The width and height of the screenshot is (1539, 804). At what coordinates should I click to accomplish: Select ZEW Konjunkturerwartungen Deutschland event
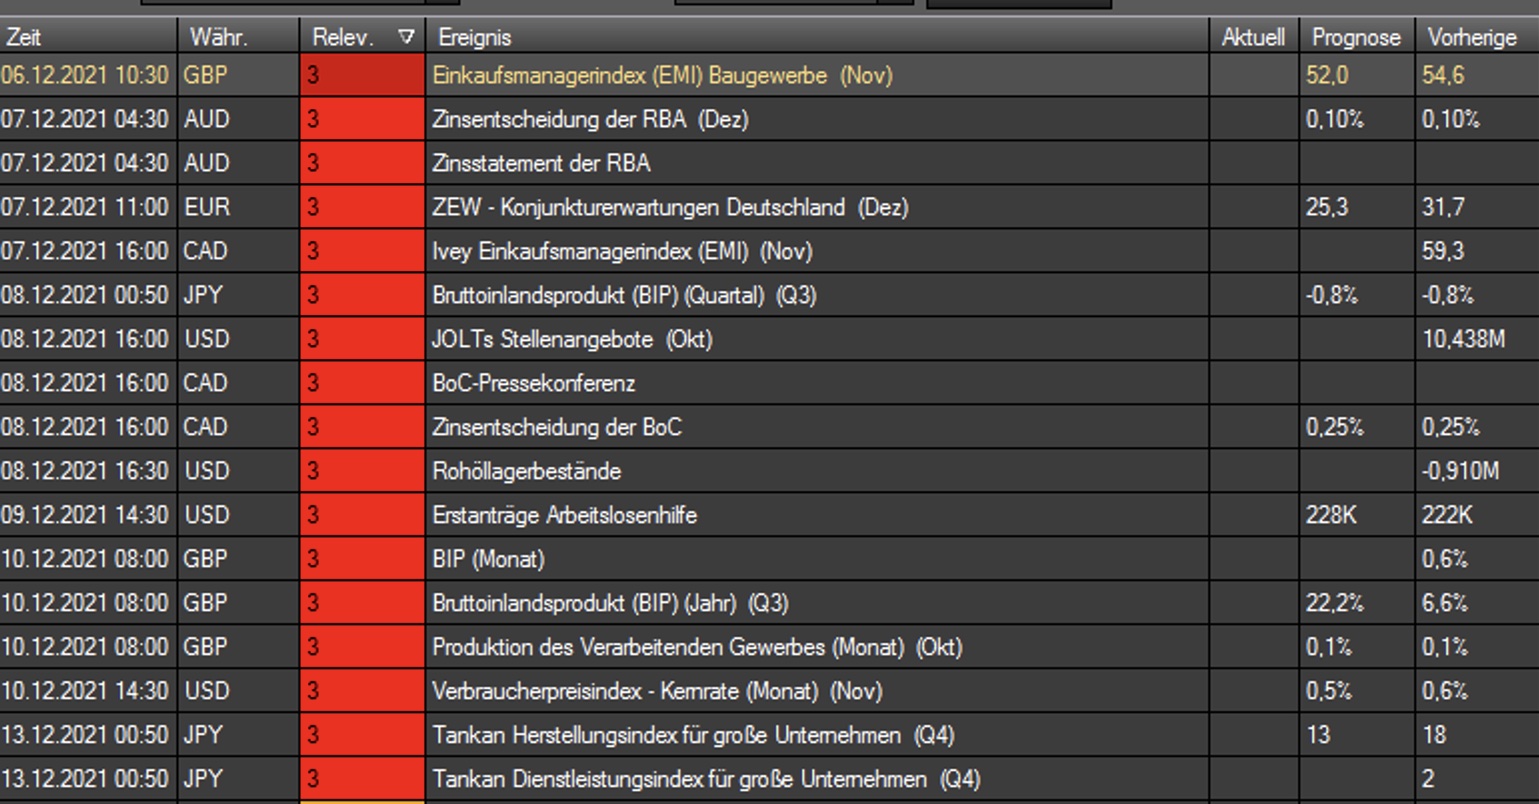669,208
